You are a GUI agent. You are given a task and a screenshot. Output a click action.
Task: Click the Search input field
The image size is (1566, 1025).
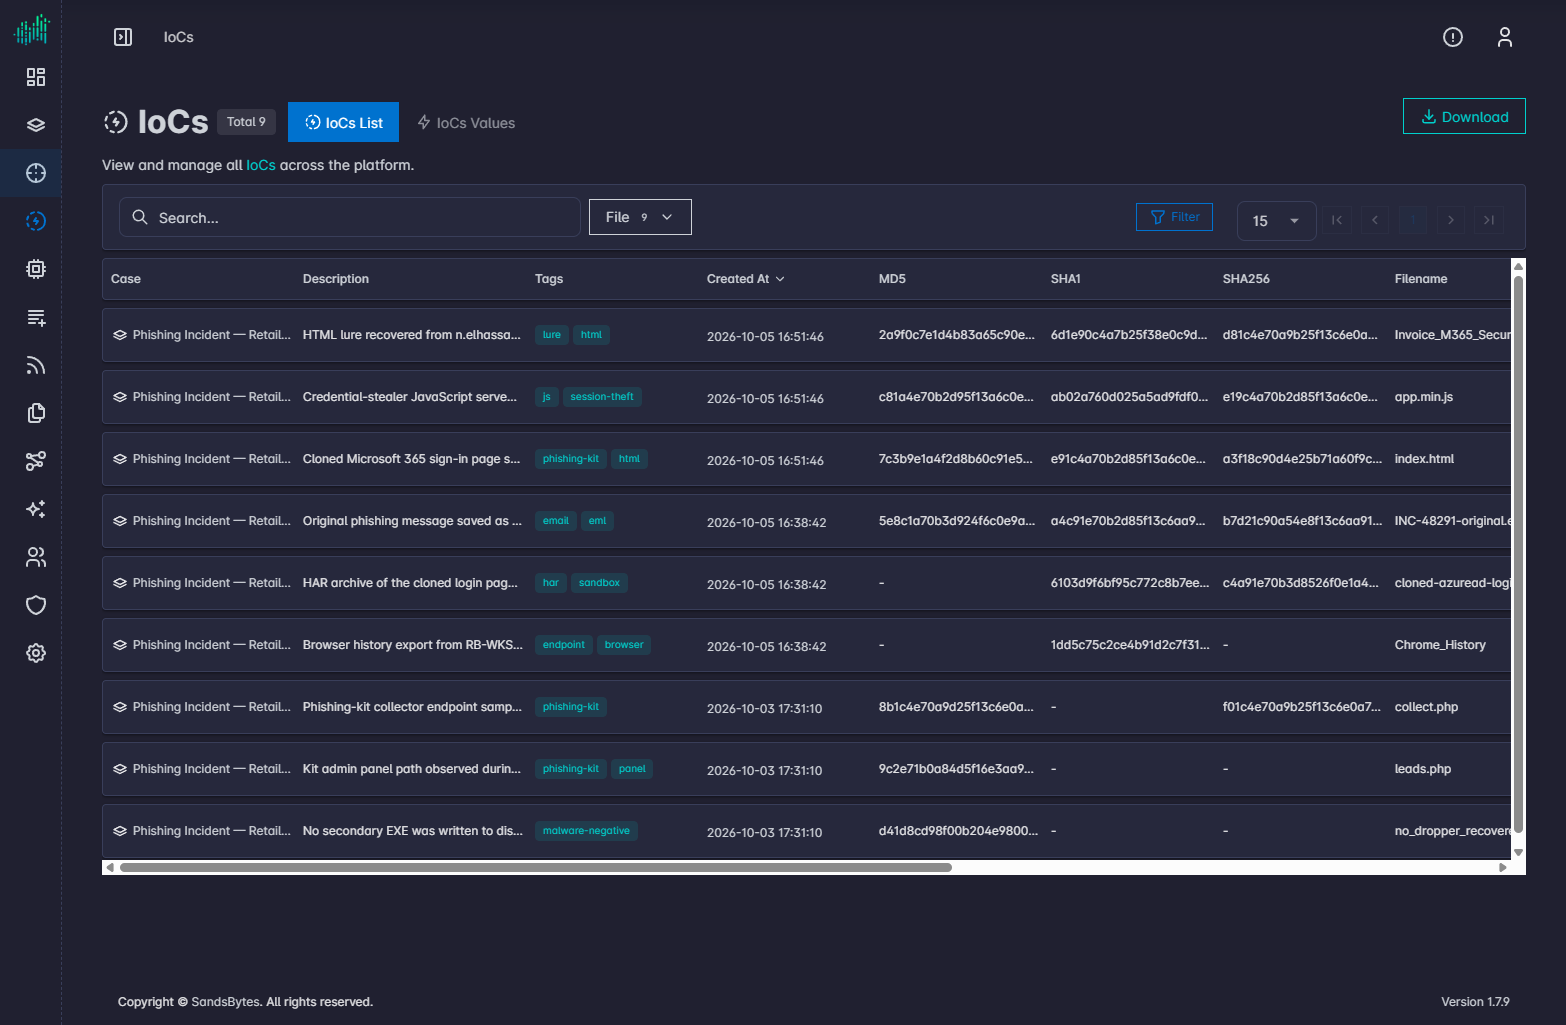pos(350,217)
